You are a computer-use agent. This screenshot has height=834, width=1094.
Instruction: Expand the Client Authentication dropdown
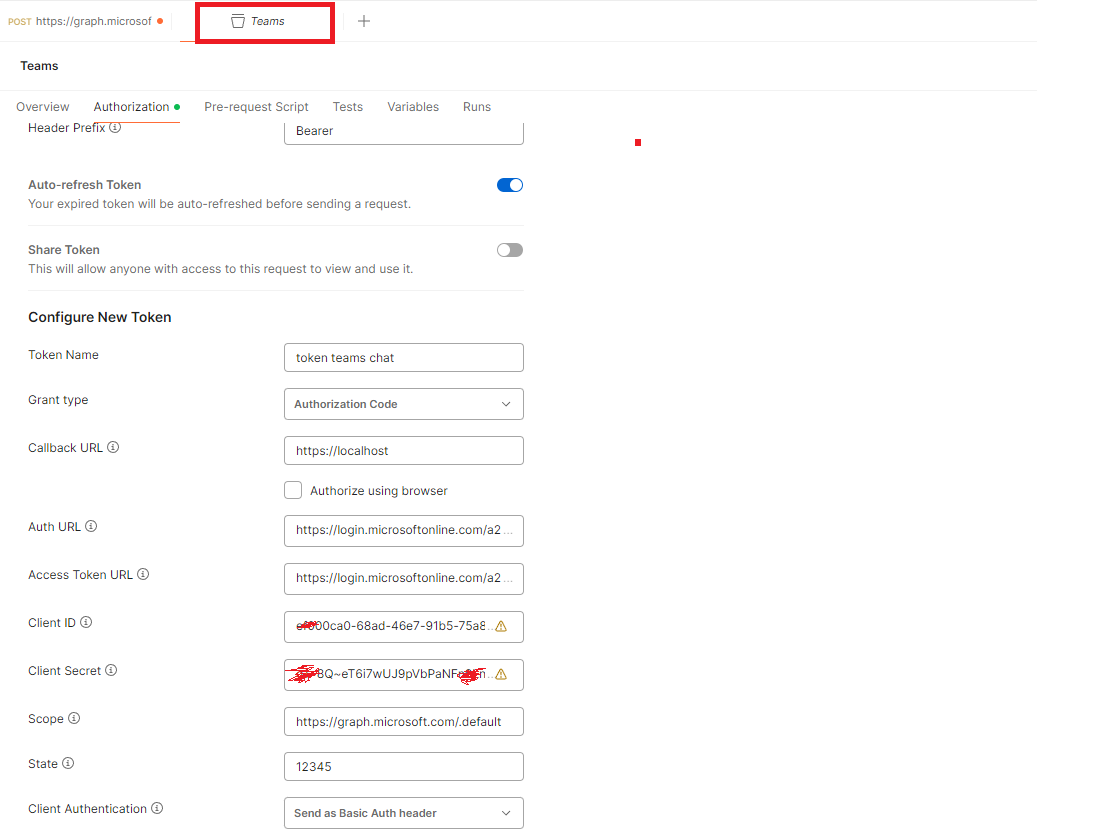point(403,813)
